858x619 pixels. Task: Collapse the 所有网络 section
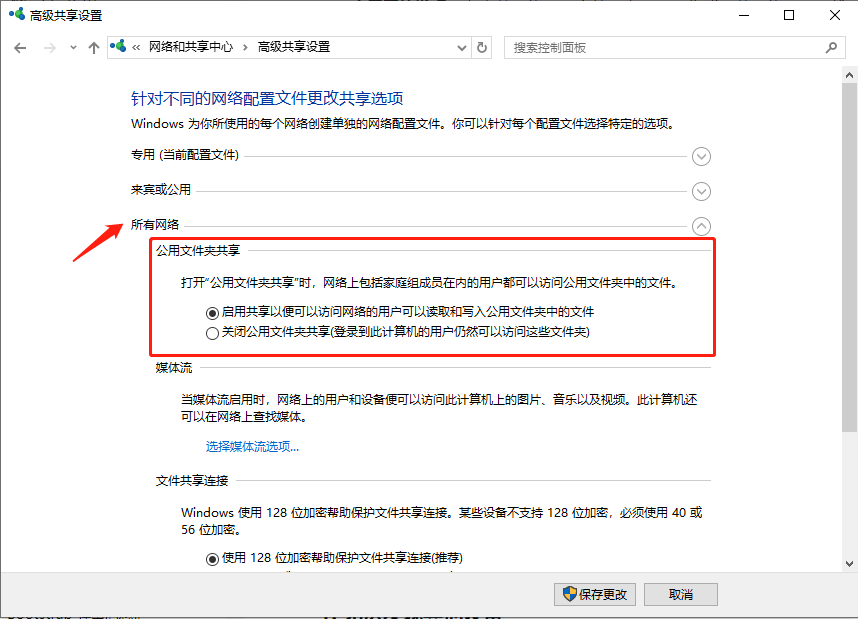701,226
